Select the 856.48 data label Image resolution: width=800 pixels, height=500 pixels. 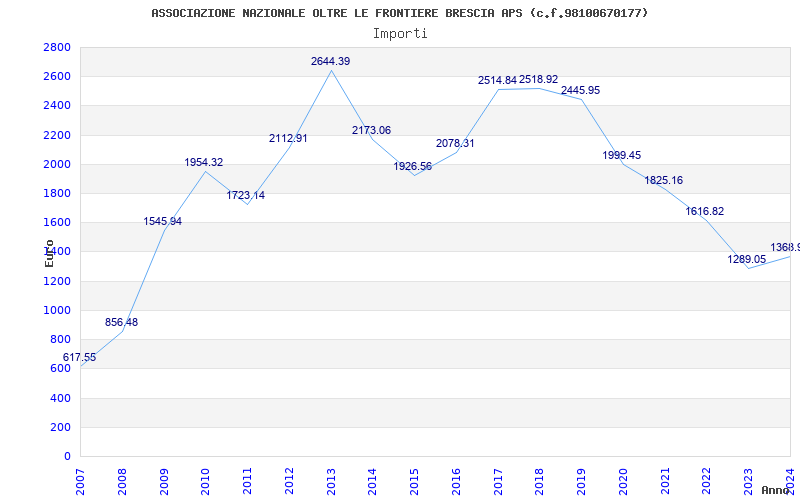(x=121, y=322)
